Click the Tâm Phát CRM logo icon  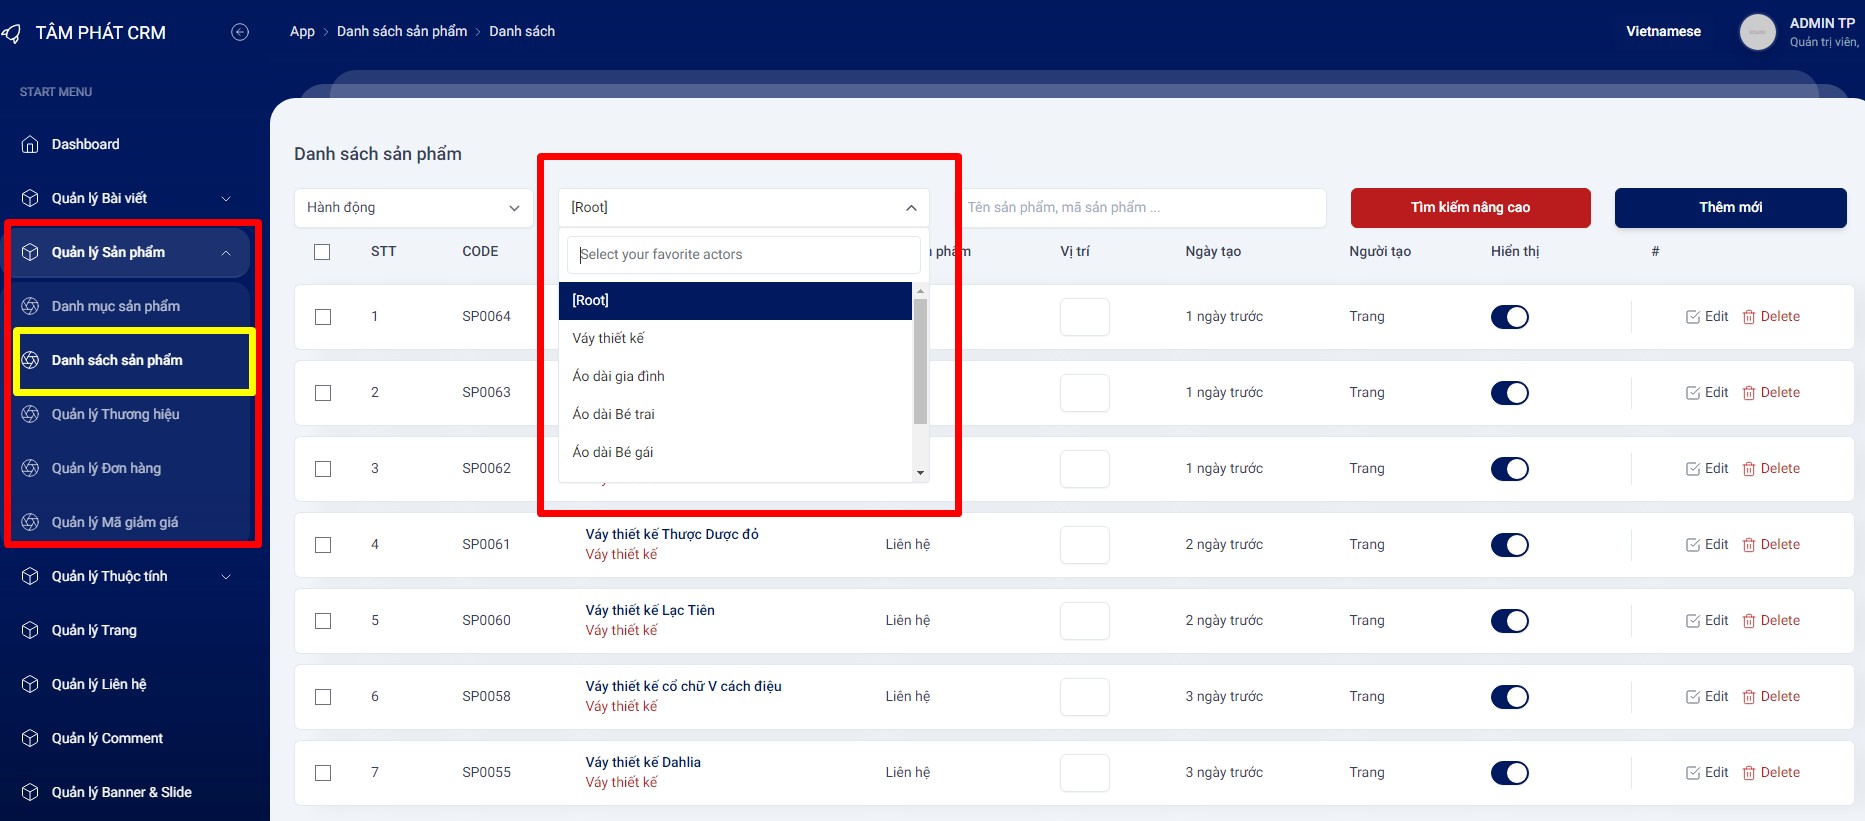coord(12,33)
